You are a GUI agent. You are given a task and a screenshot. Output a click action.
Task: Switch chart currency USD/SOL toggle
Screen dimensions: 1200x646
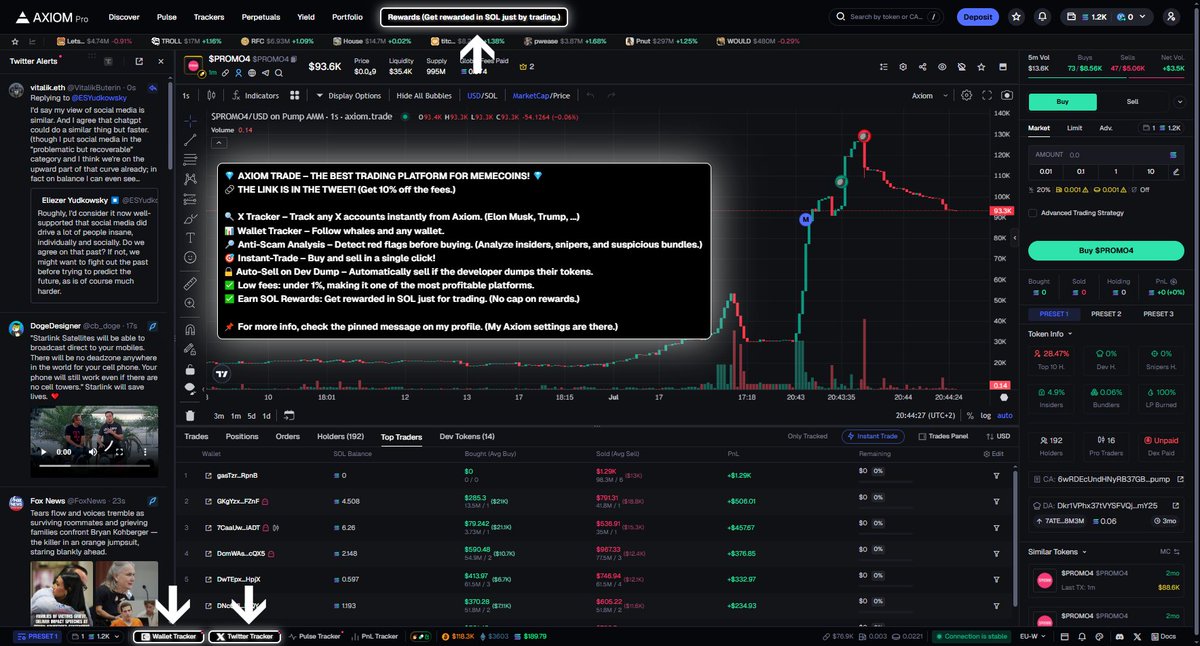click(x=482, y=96)
